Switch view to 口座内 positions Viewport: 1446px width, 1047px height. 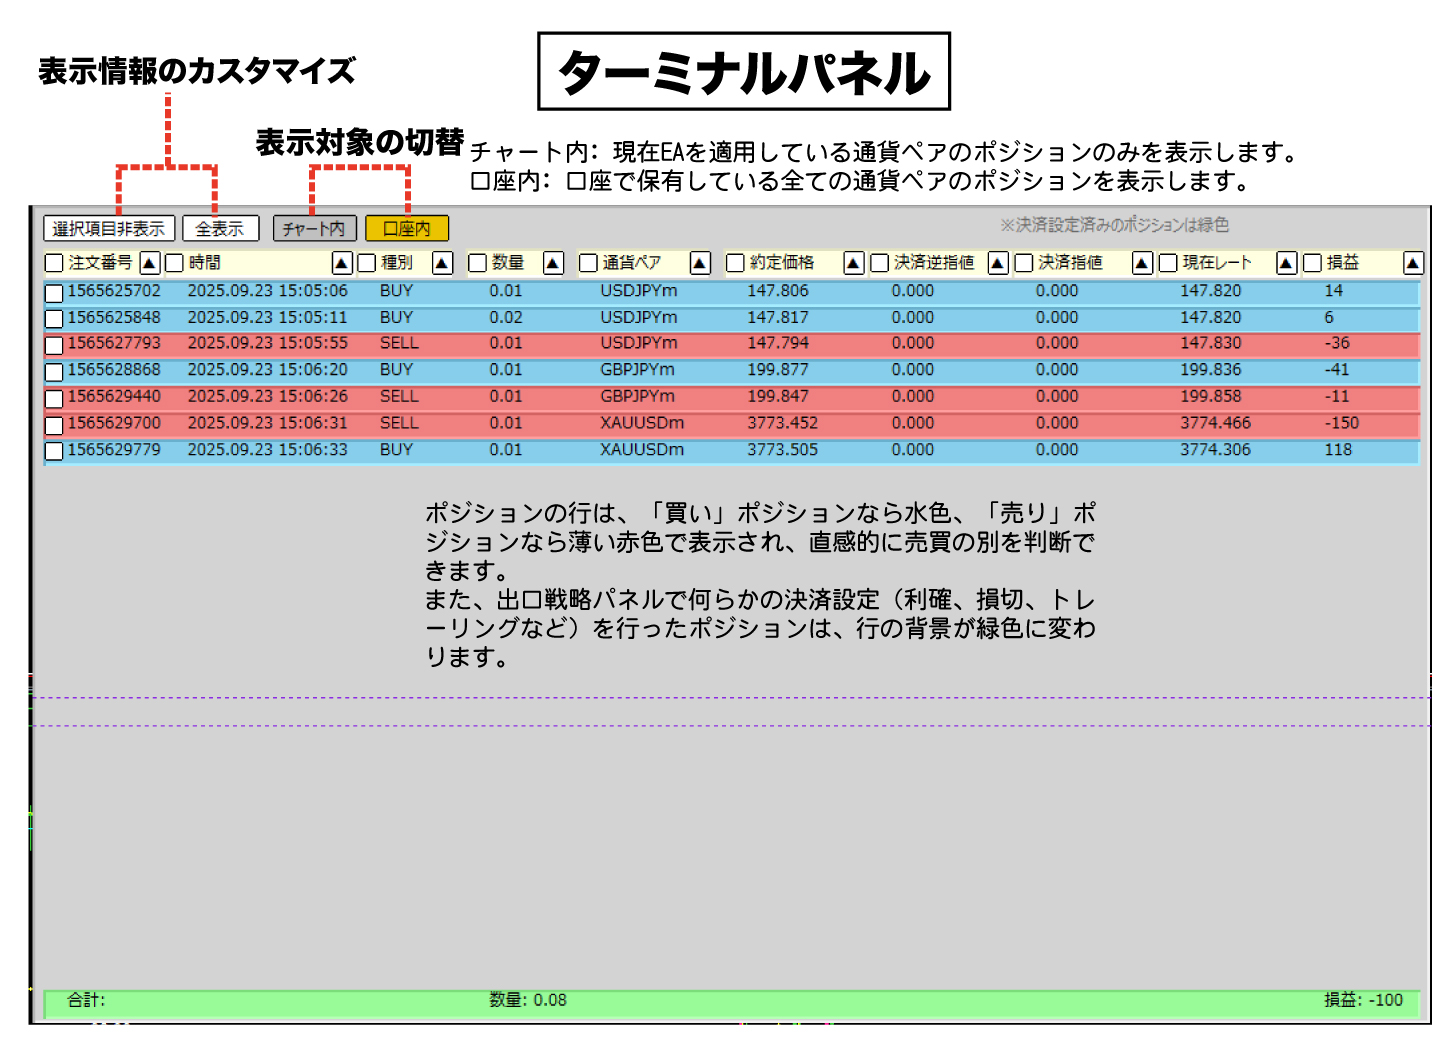point(407,229)
